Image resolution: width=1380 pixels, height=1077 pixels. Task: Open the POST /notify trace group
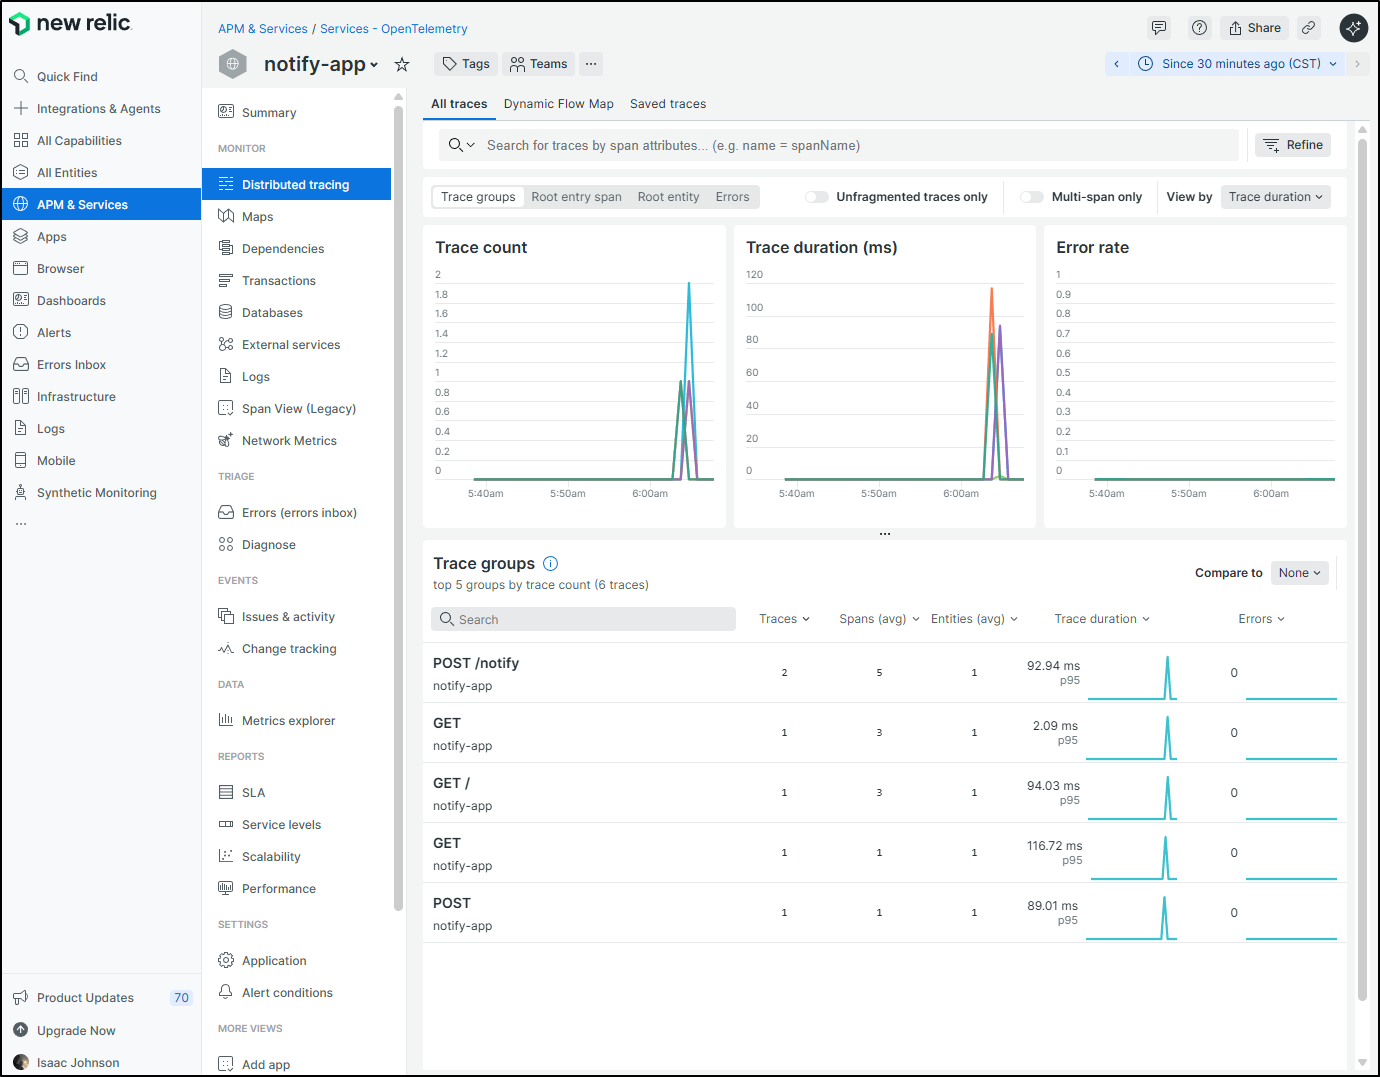476,663
